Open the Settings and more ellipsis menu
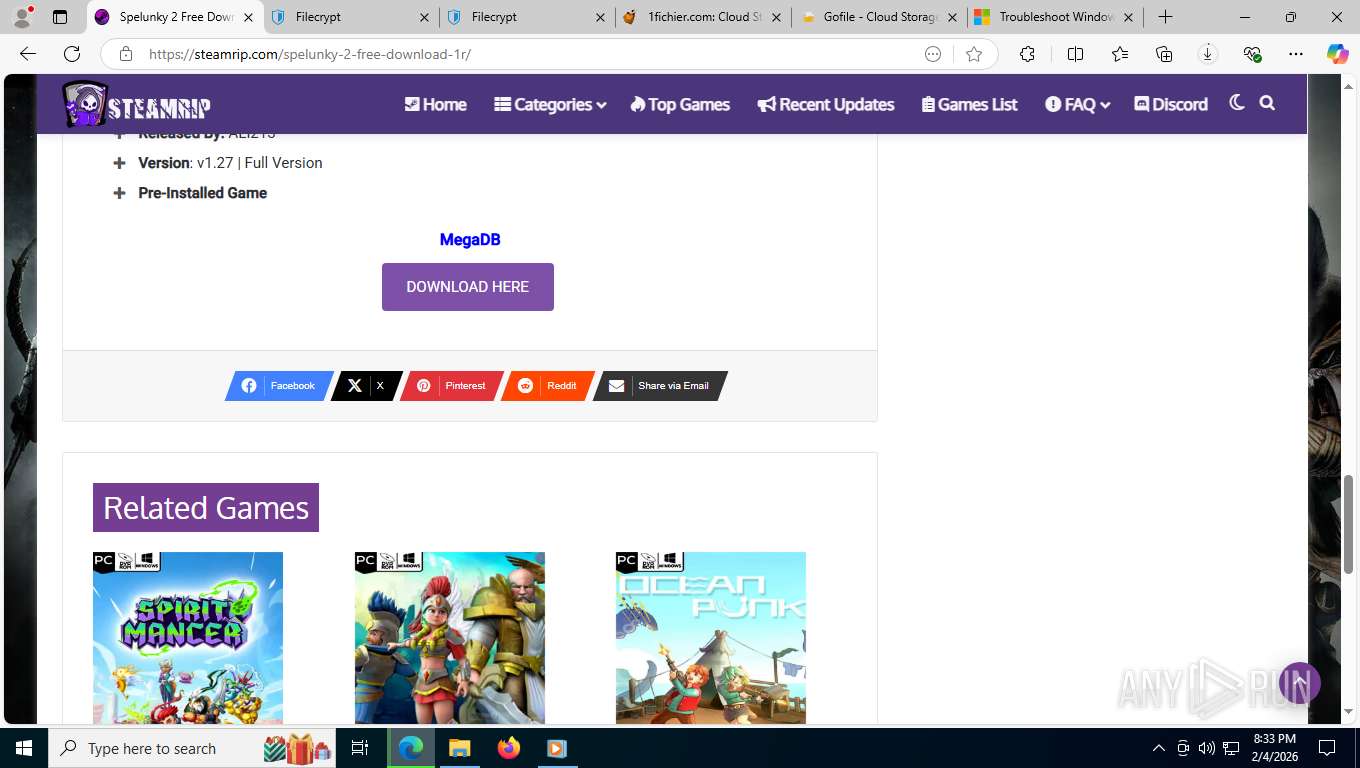This screenshot has width=1360, height=768. tap(1296, 54)
